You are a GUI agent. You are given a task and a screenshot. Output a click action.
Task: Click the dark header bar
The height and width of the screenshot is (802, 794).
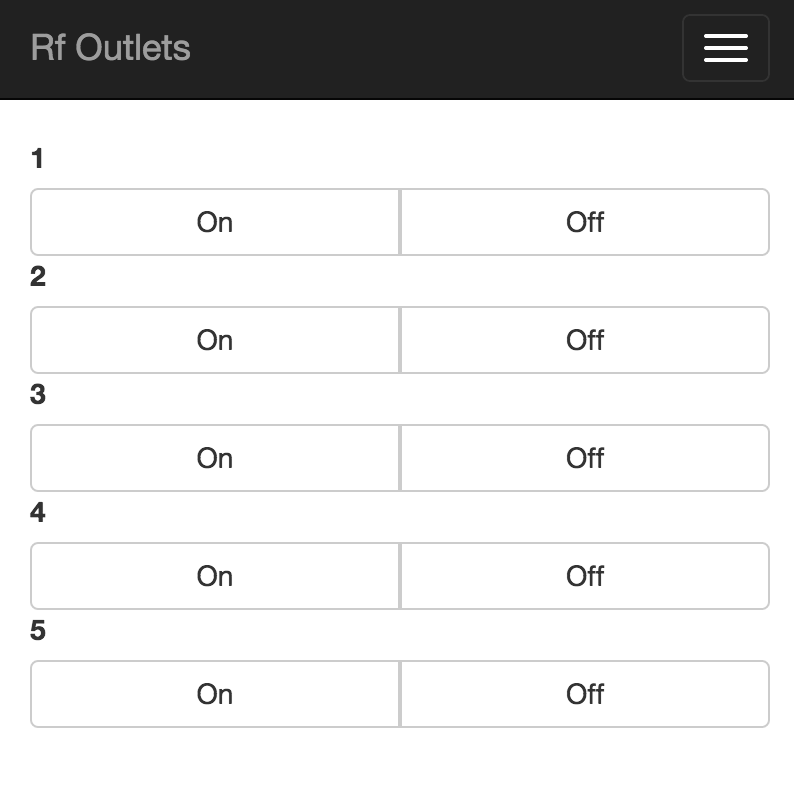pyautogui.click(x=400, y=48)
